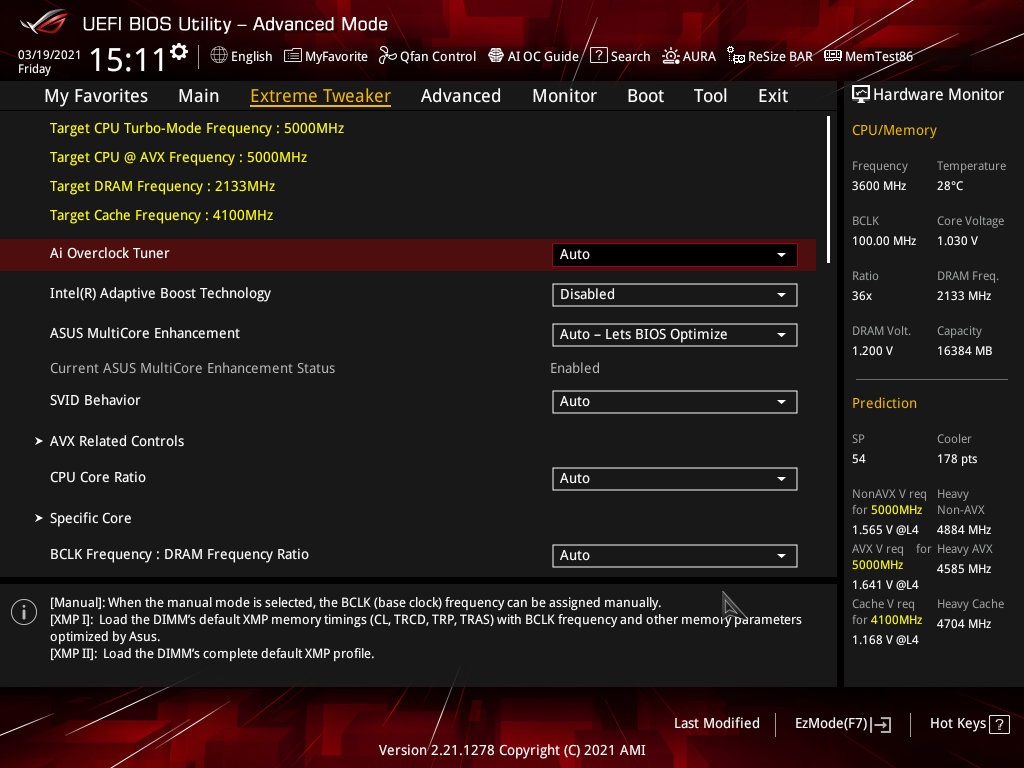Open SVID Behavior dropdown
This screenshot has width=1024, height=768.
(x=675, y=402)
